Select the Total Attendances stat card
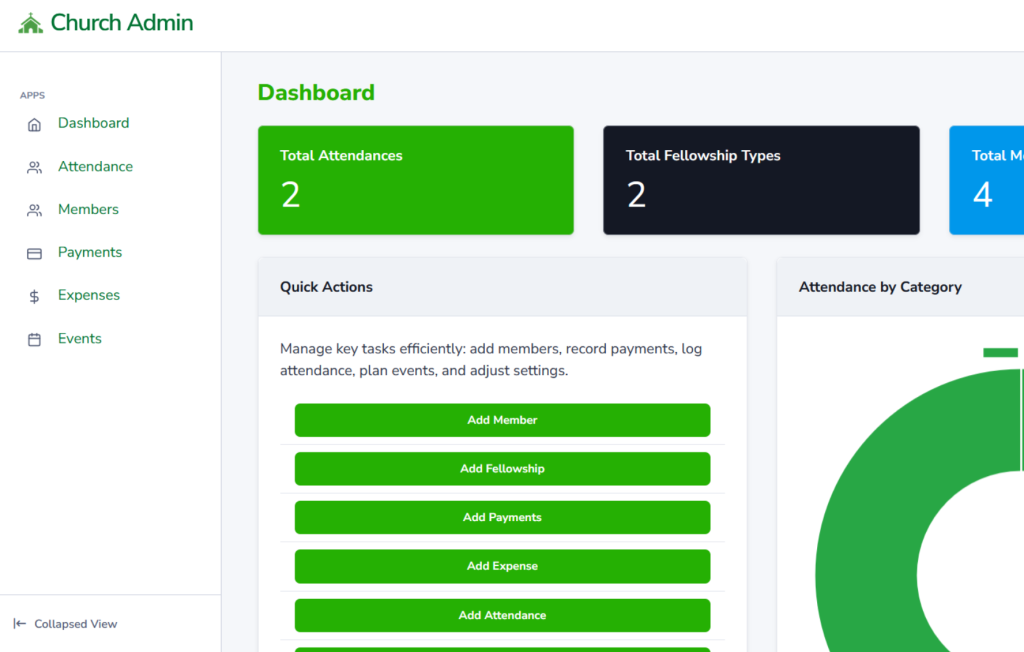1024x652 pixels. [415, 180]
